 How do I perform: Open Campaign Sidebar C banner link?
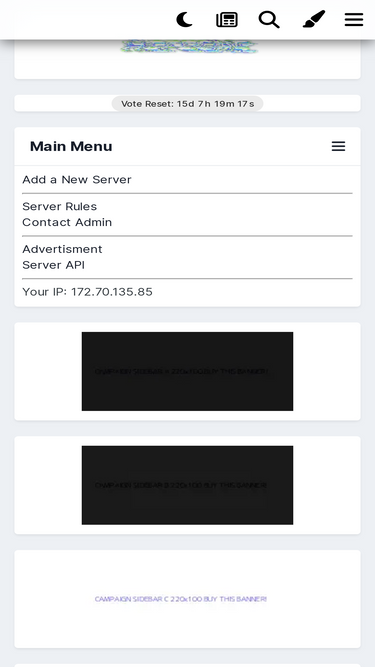pyautogui.click(x=181, y=599)
